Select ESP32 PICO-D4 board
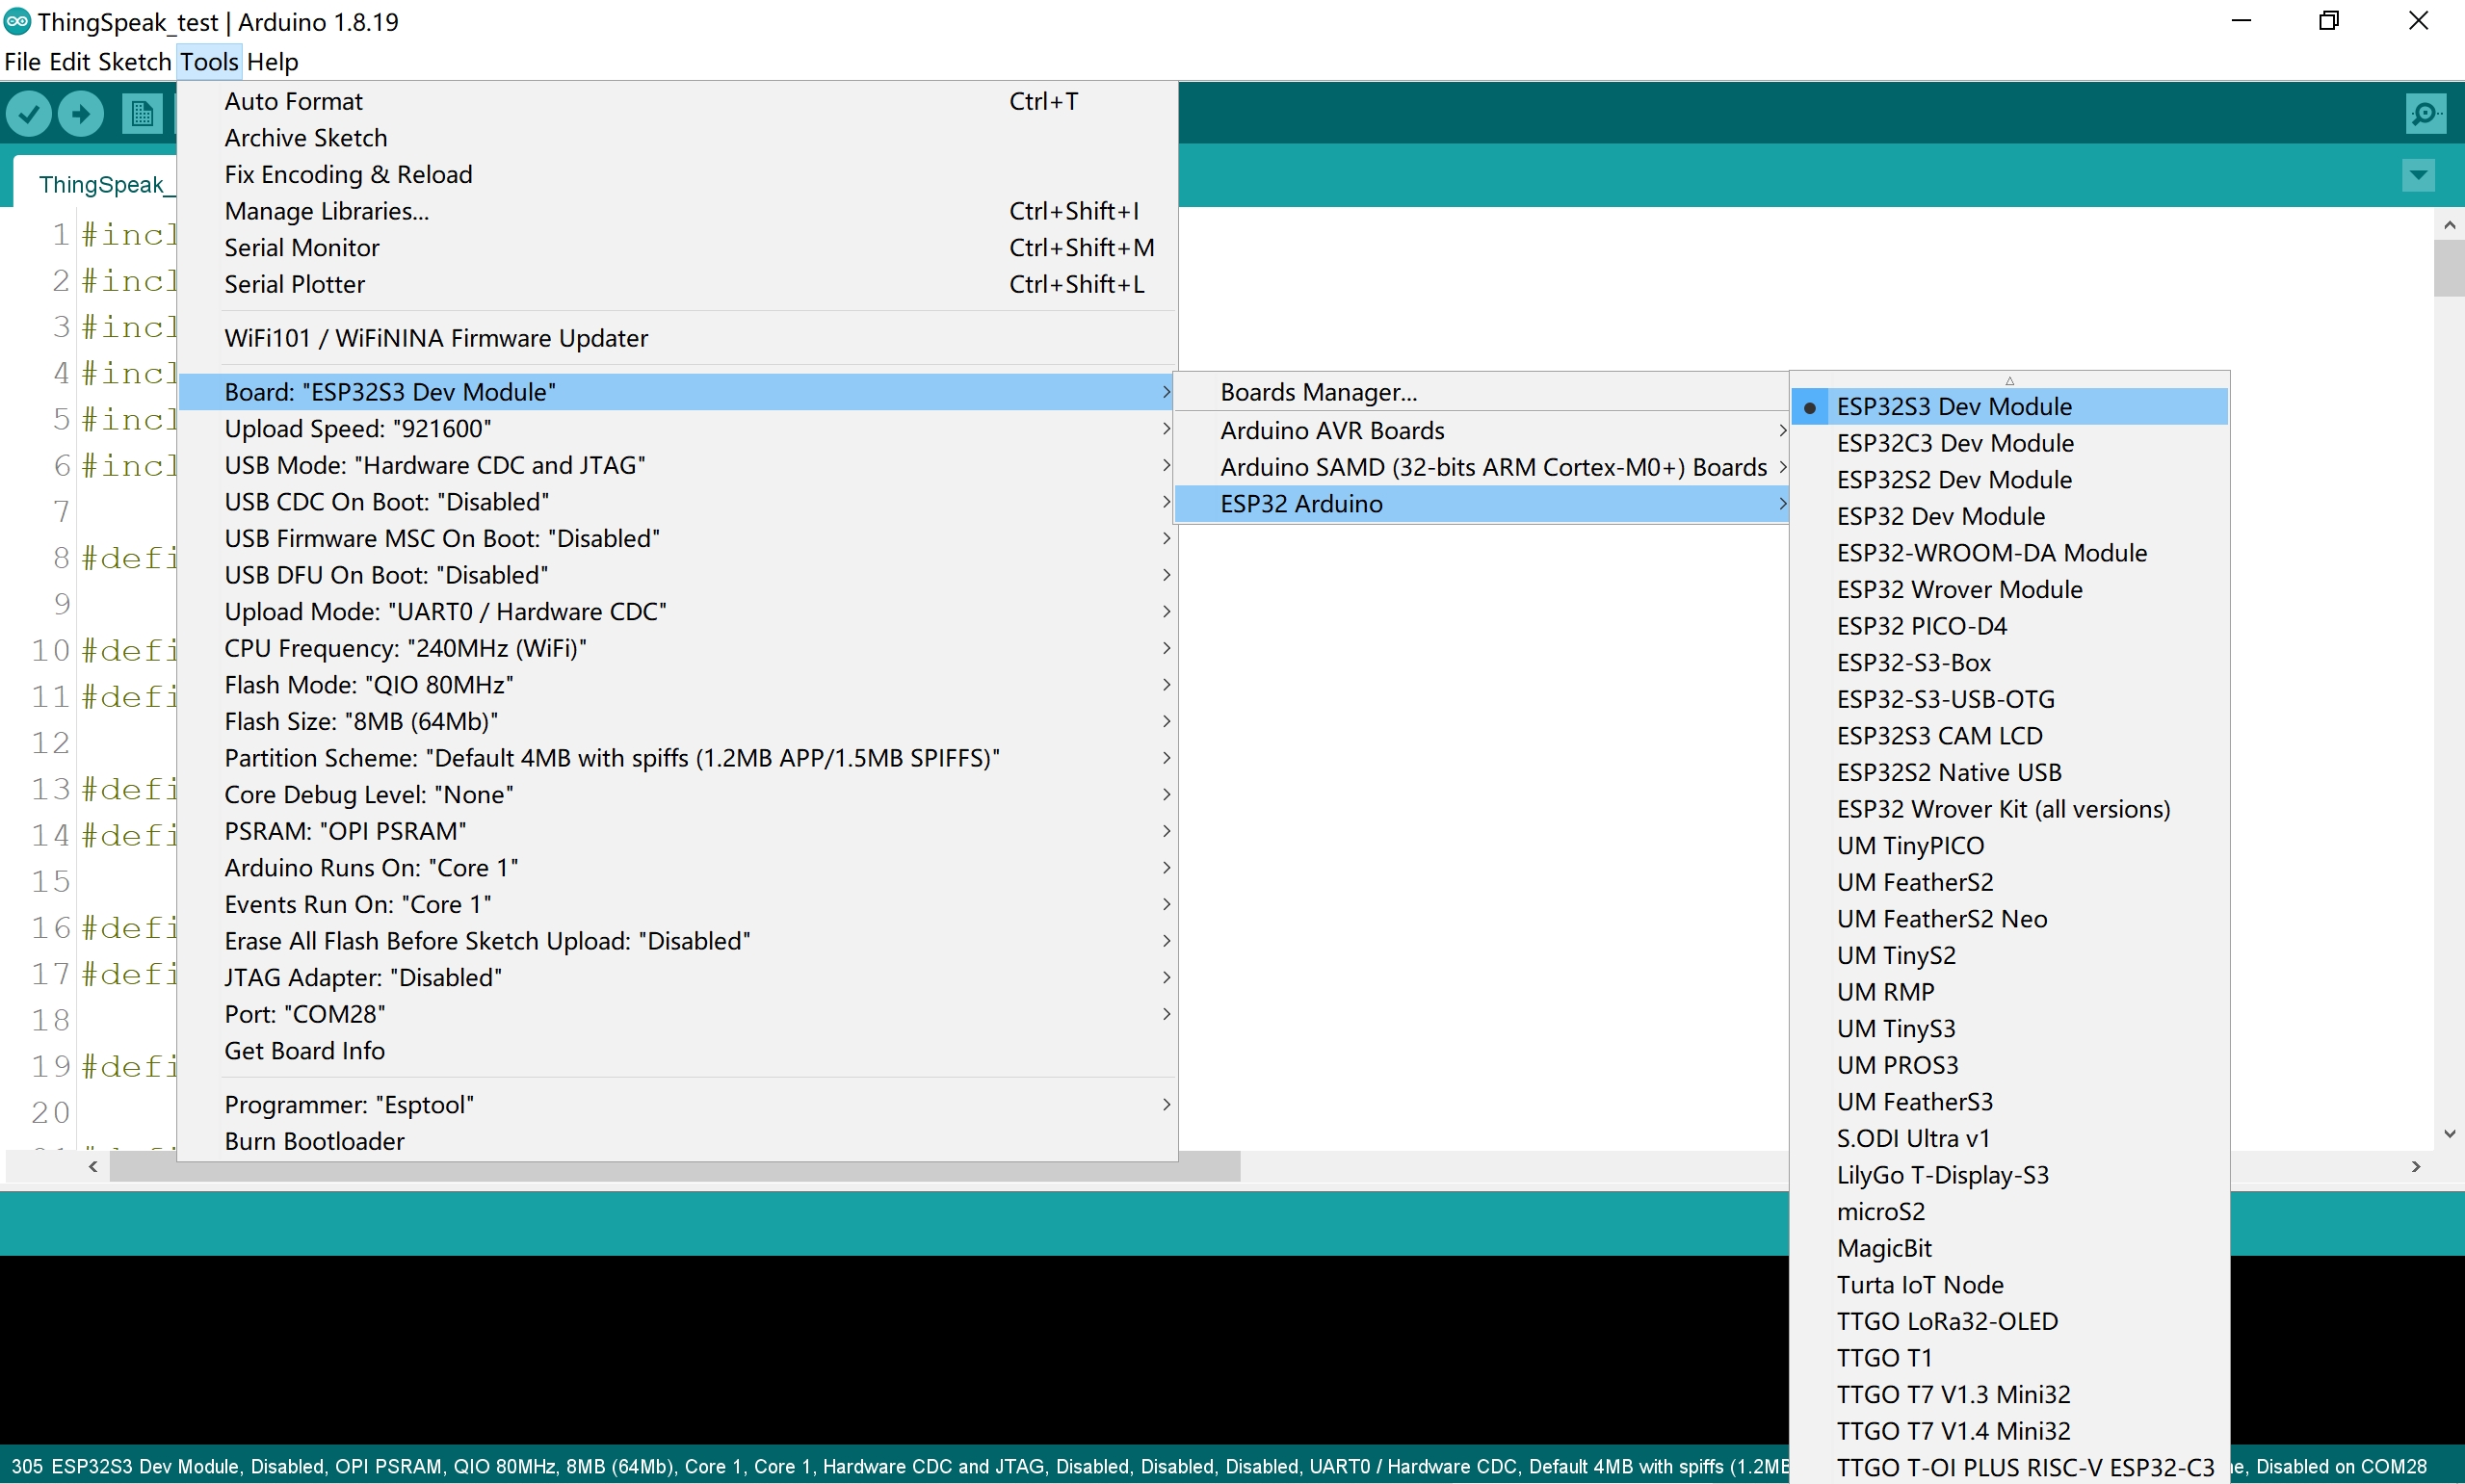2465x1484 pixels. (2009, 626)
